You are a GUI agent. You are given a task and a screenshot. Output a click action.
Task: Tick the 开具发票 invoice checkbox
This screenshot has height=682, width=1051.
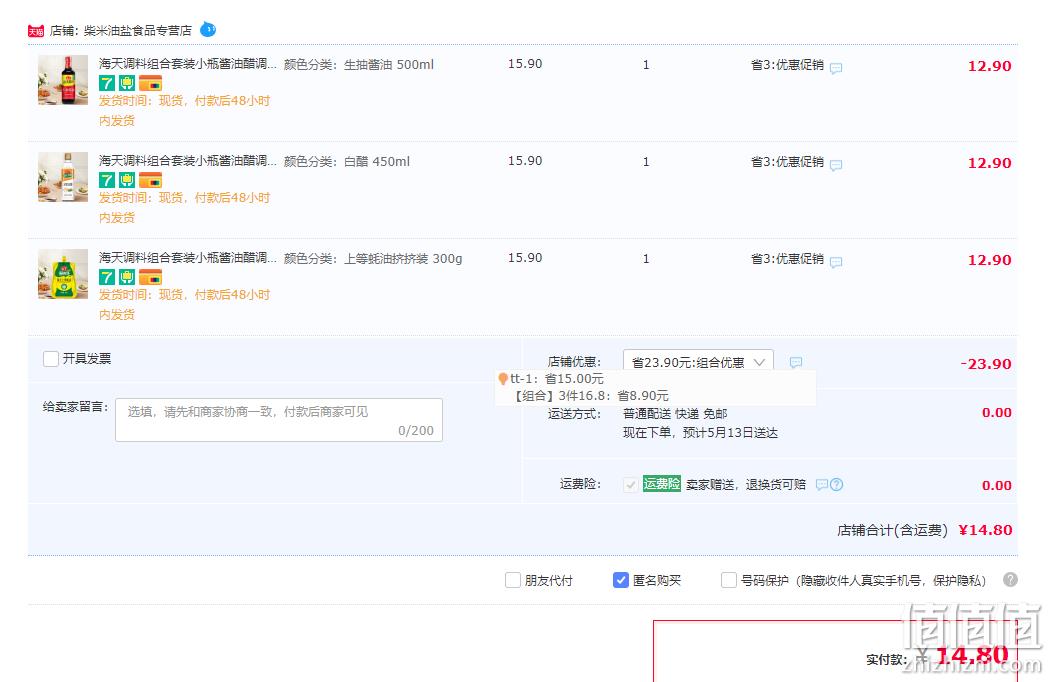[51, 359]
